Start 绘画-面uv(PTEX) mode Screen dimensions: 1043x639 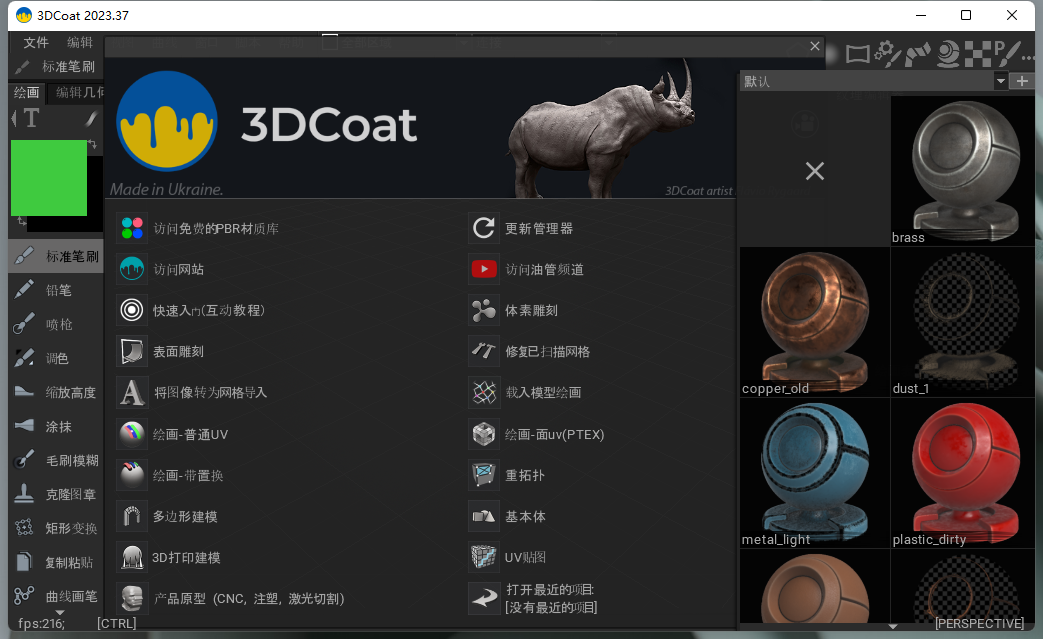tap(537, 434)
